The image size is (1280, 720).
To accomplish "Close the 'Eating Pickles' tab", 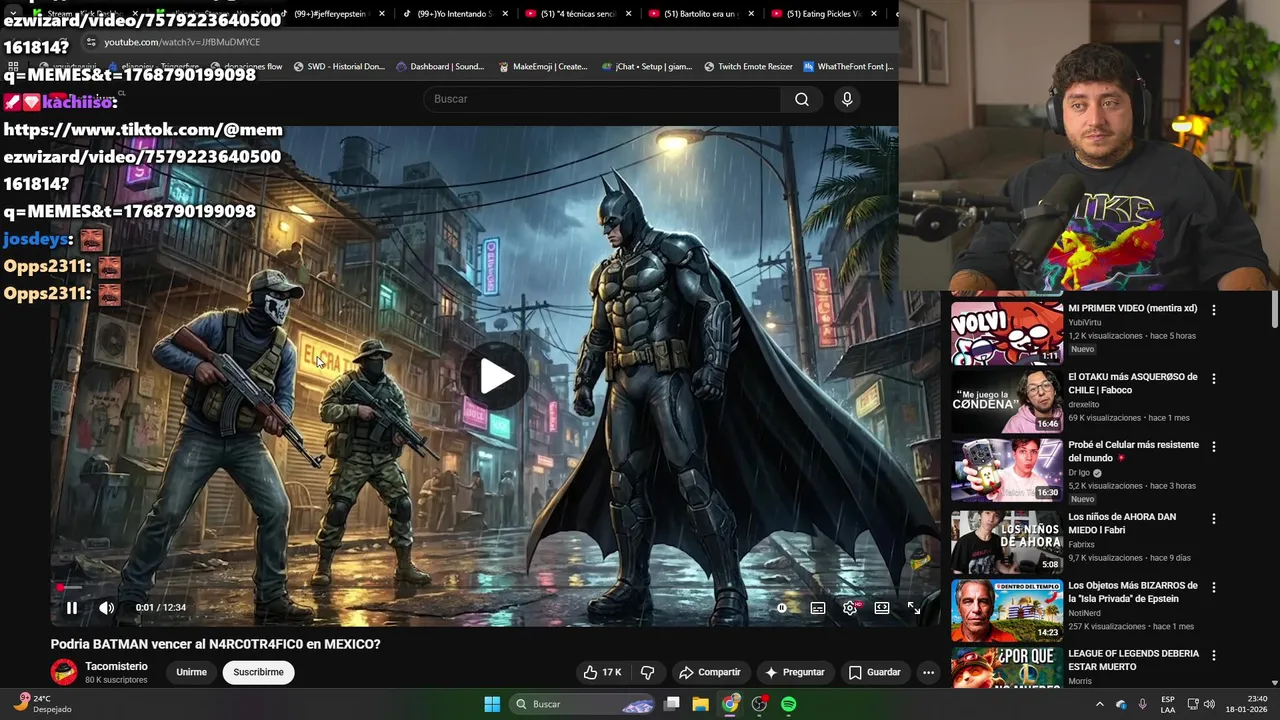I will click(x=874, y=14).
